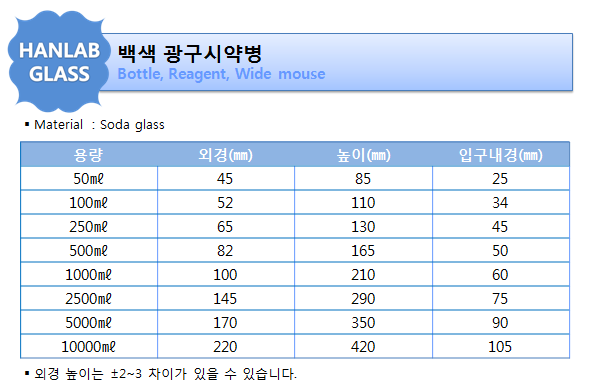Viewport: 589px width, 391px height.
Task: Click the 100㎖ capacity cell
Action: point(89,203)
